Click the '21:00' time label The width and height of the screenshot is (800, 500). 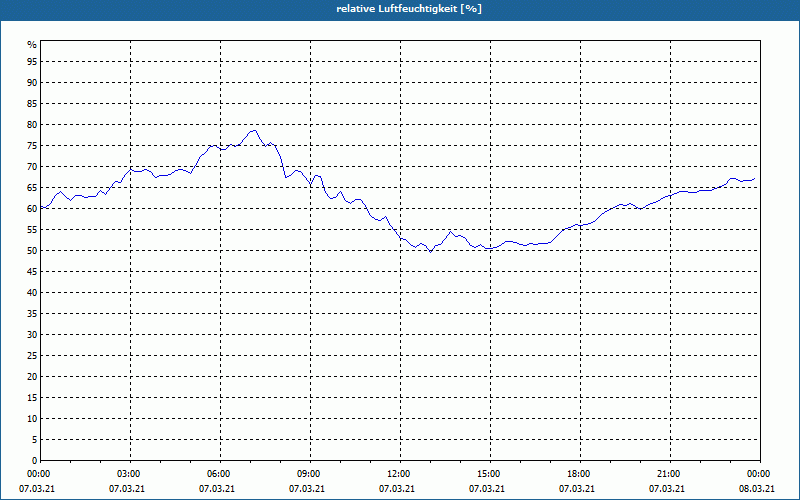668,474
